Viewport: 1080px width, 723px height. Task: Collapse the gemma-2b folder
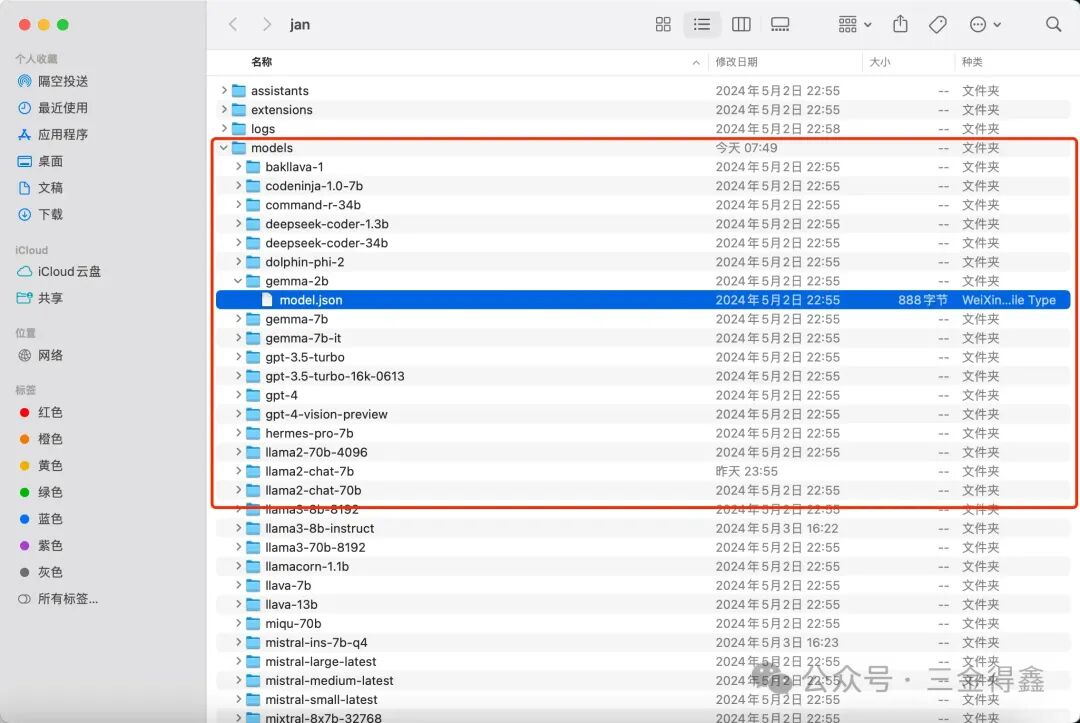click(x=238, y=281)
